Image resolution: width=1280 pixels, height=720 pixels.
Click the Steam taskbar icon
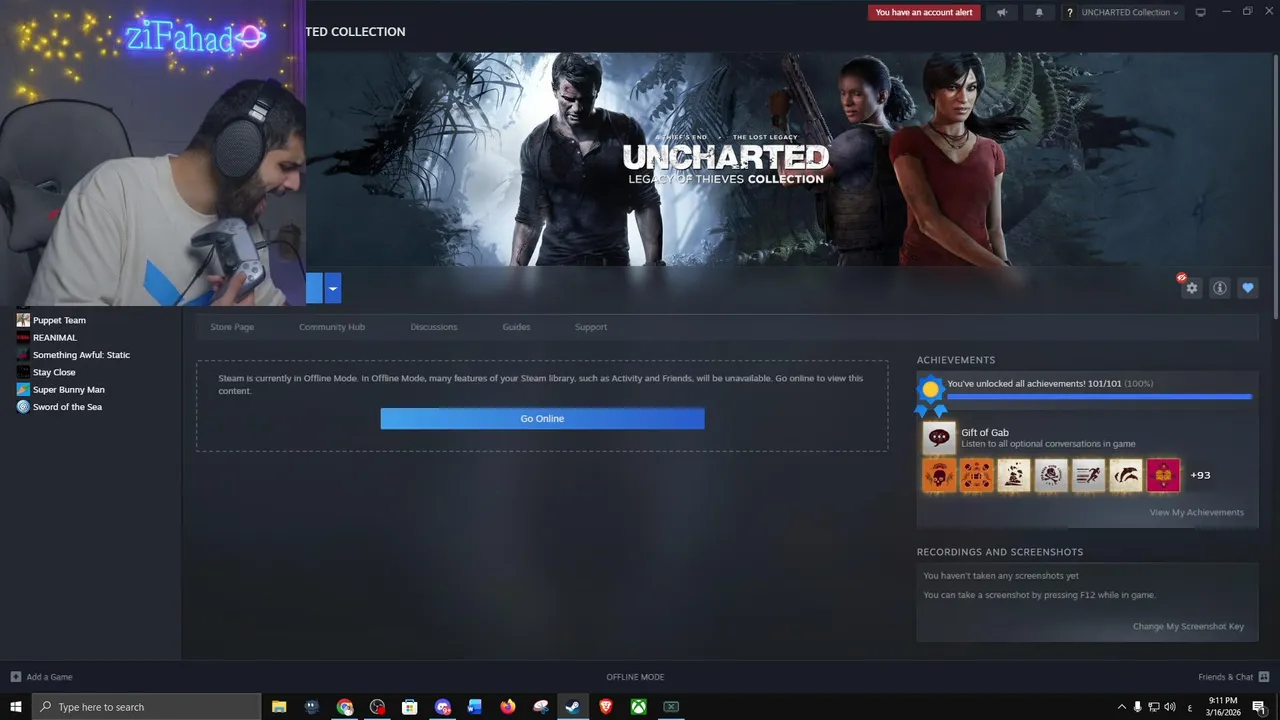pyautogui.click(x=573, y=707)
